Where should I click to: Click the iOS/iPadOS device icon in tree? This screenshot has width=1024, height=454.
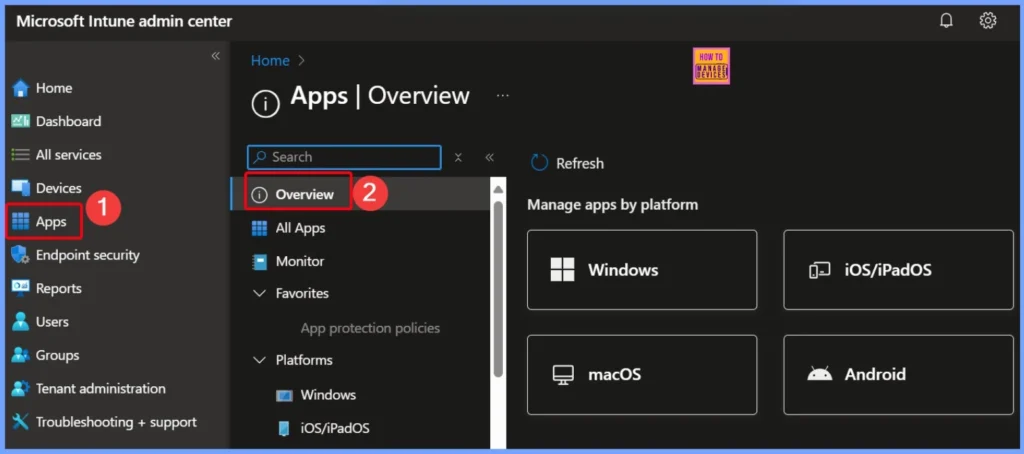[284, 429]
